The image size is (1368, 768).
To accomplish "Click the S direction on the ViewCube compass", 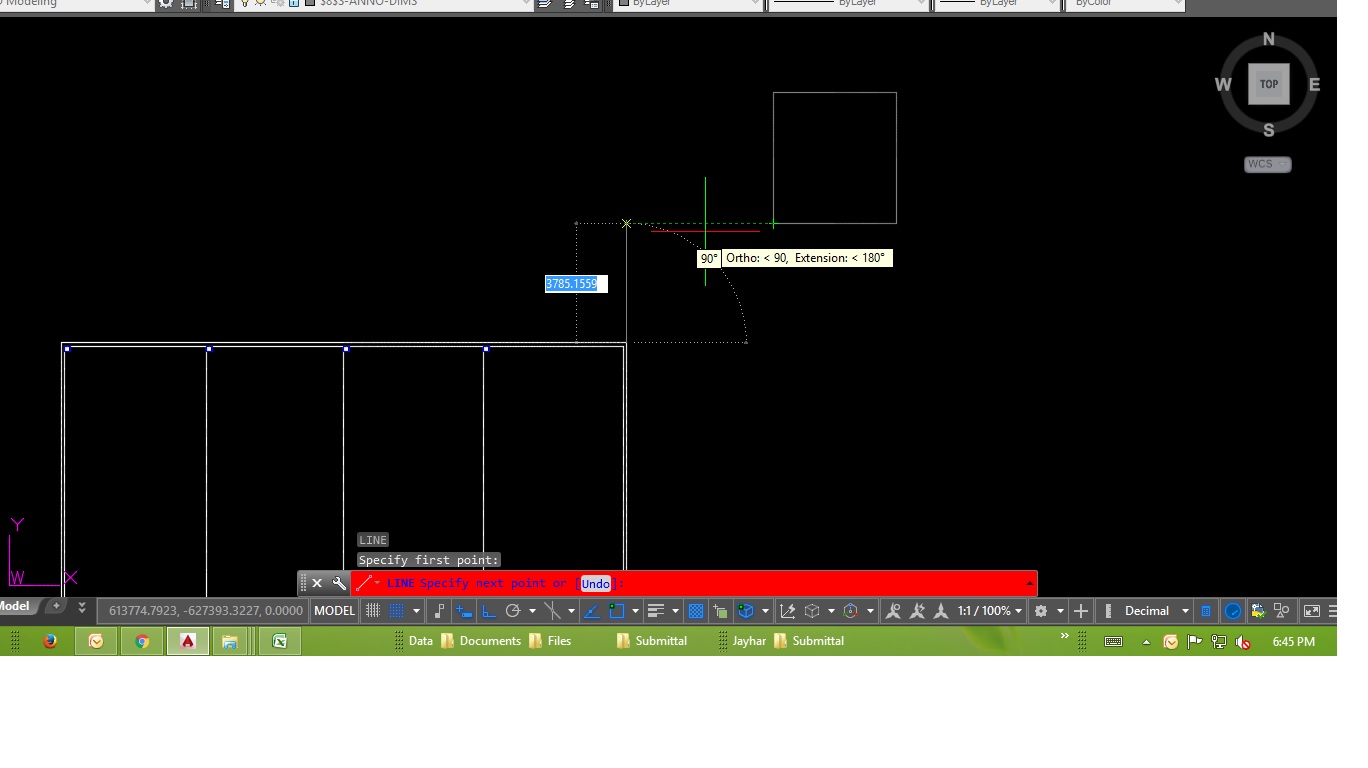I will click(x=1269, y=130).
